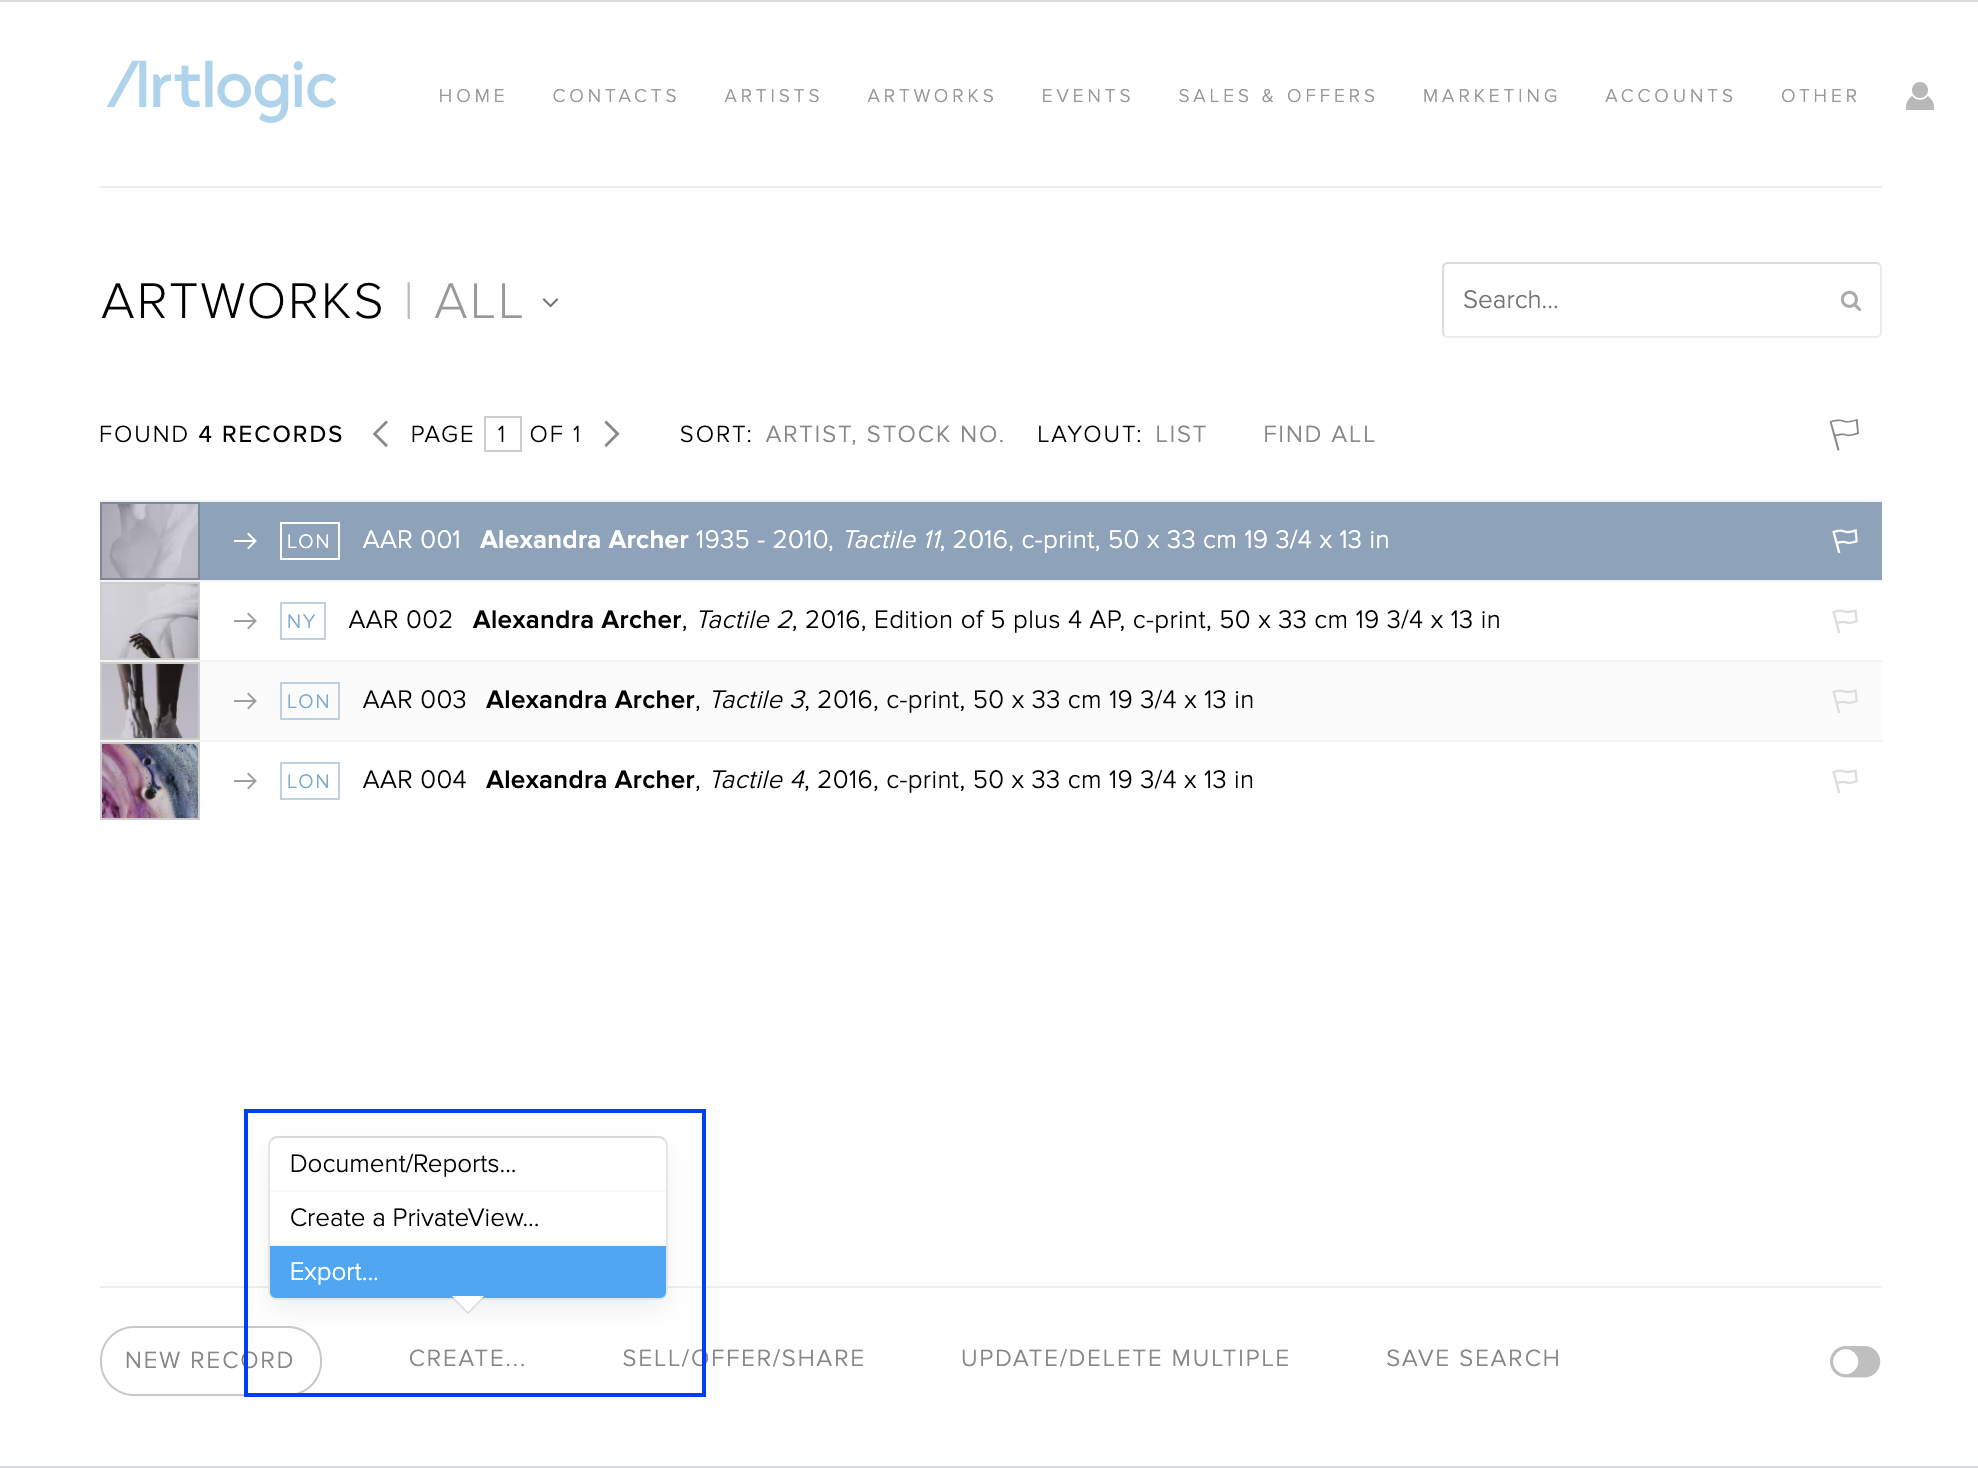
Task: Open thumbnail of Tactile 3 artwork
Action: click(150, 701)
